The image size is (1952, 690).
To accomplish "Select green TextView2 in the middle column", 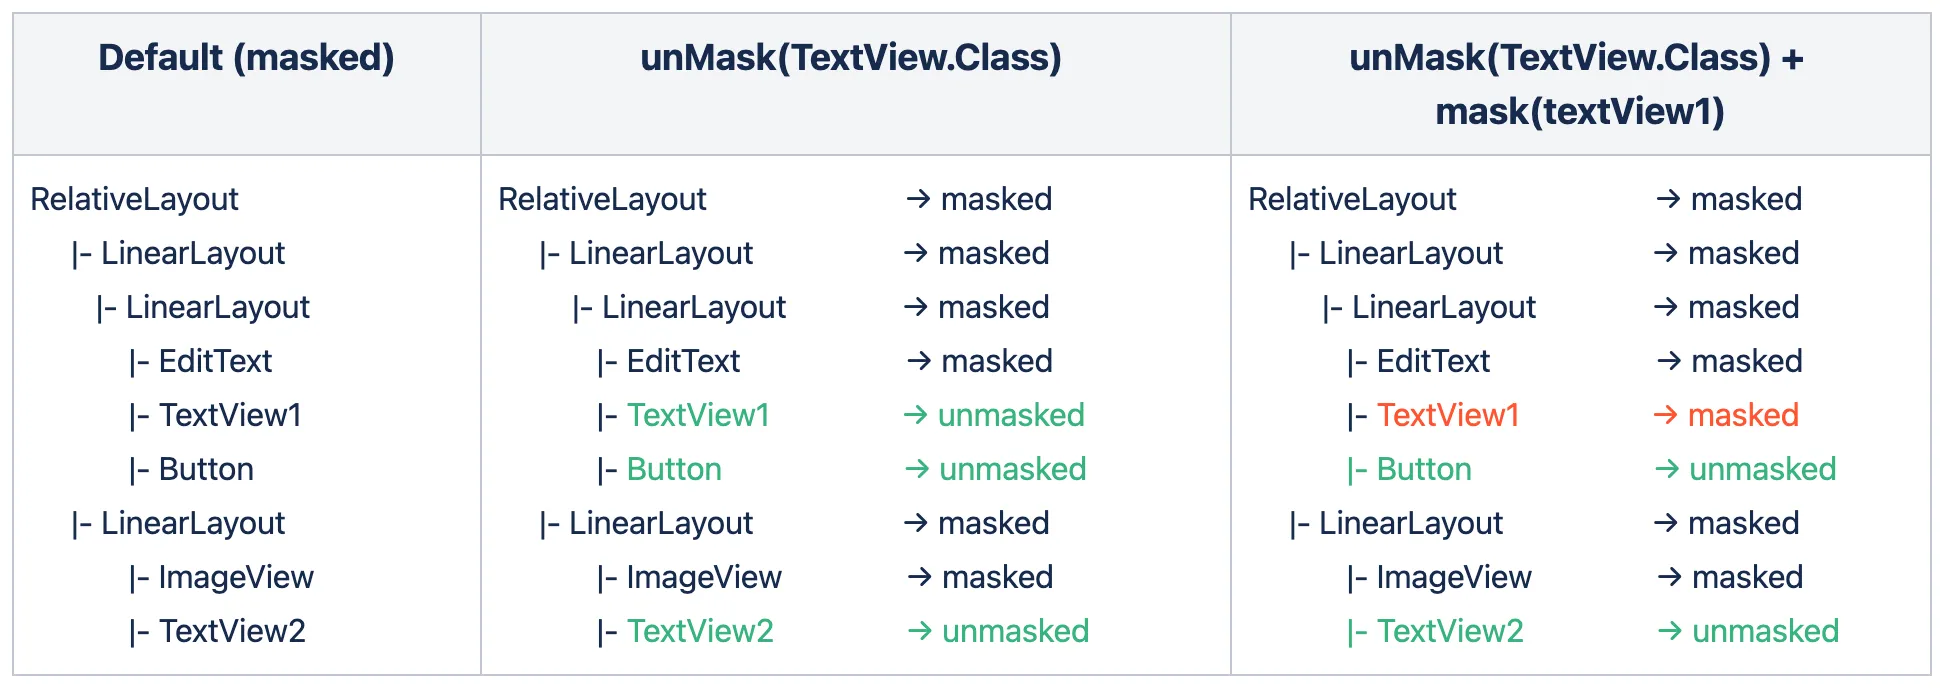I will [x=700, y=631].
